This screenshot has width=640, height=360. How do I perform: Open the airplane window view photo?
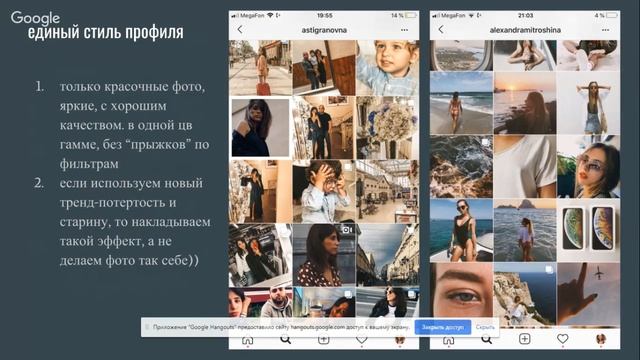pos(461,56)
